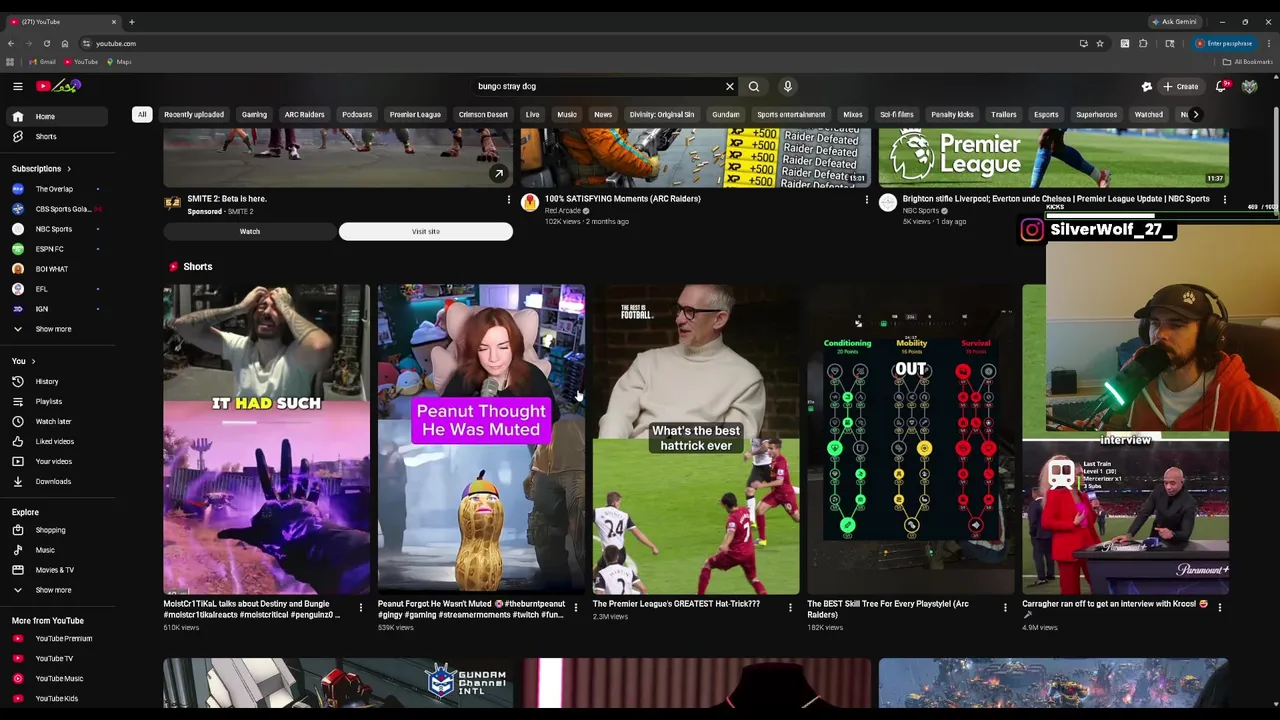This screenshot has height=720, width=1280.
Task: Select the Esports chip
Action: tap(1046, 114)
